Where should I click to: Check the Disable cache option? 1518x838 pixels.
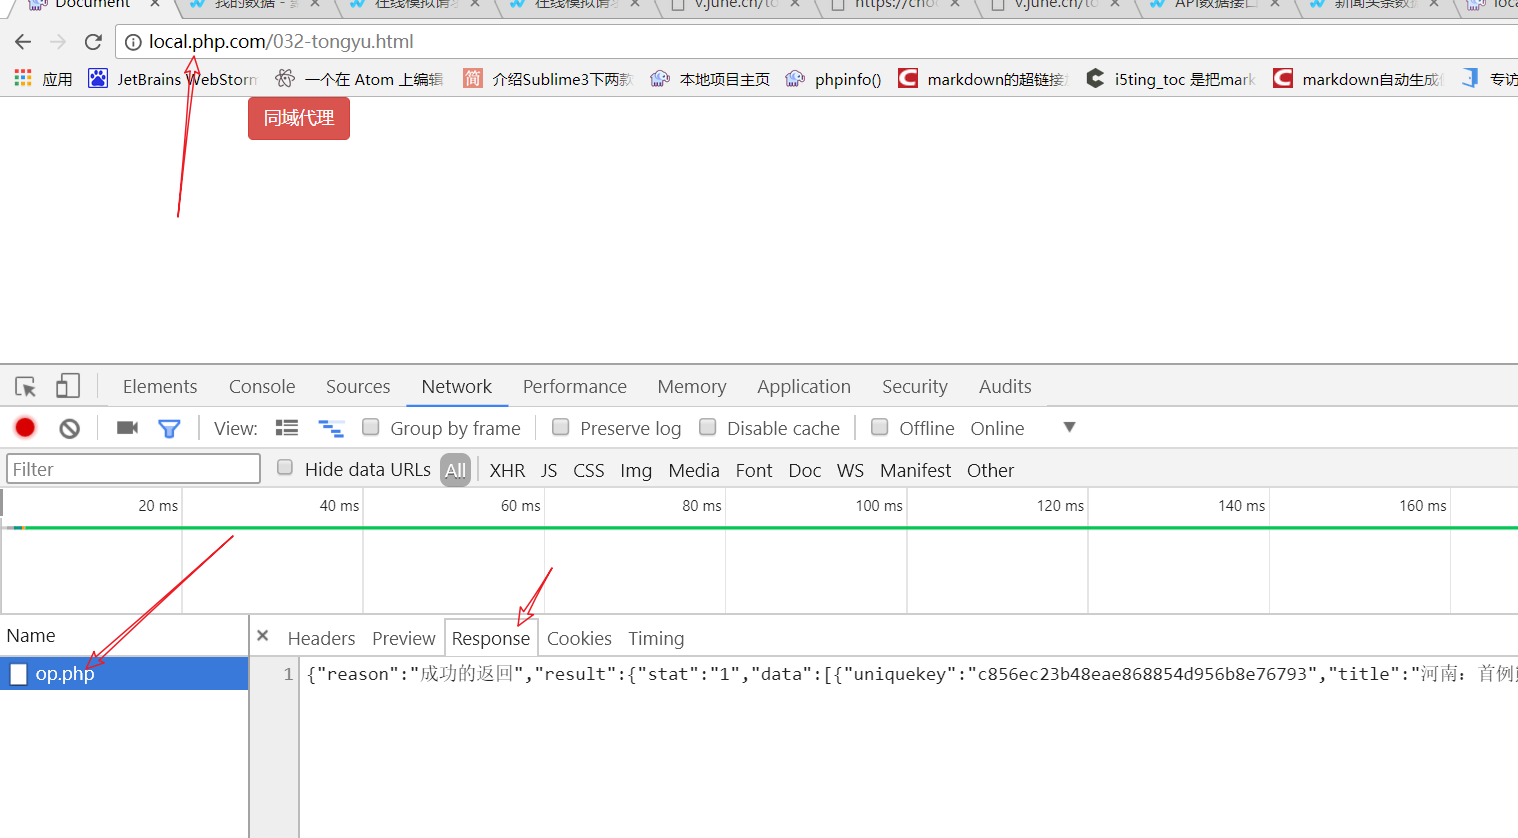coord(708,427)
